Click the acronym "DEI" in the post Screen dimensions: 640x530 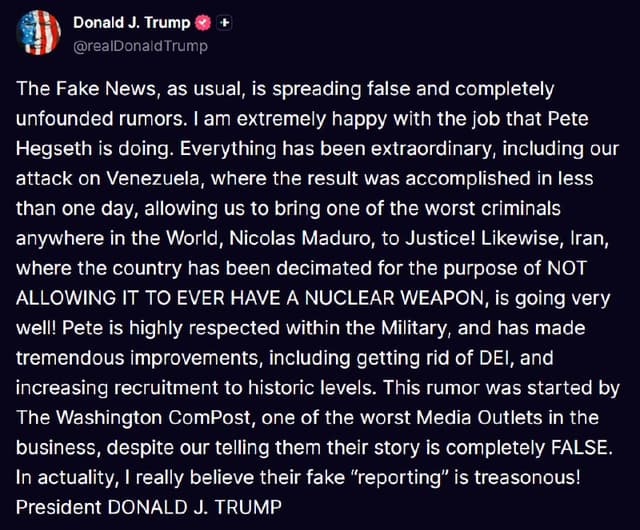(496, 358)
